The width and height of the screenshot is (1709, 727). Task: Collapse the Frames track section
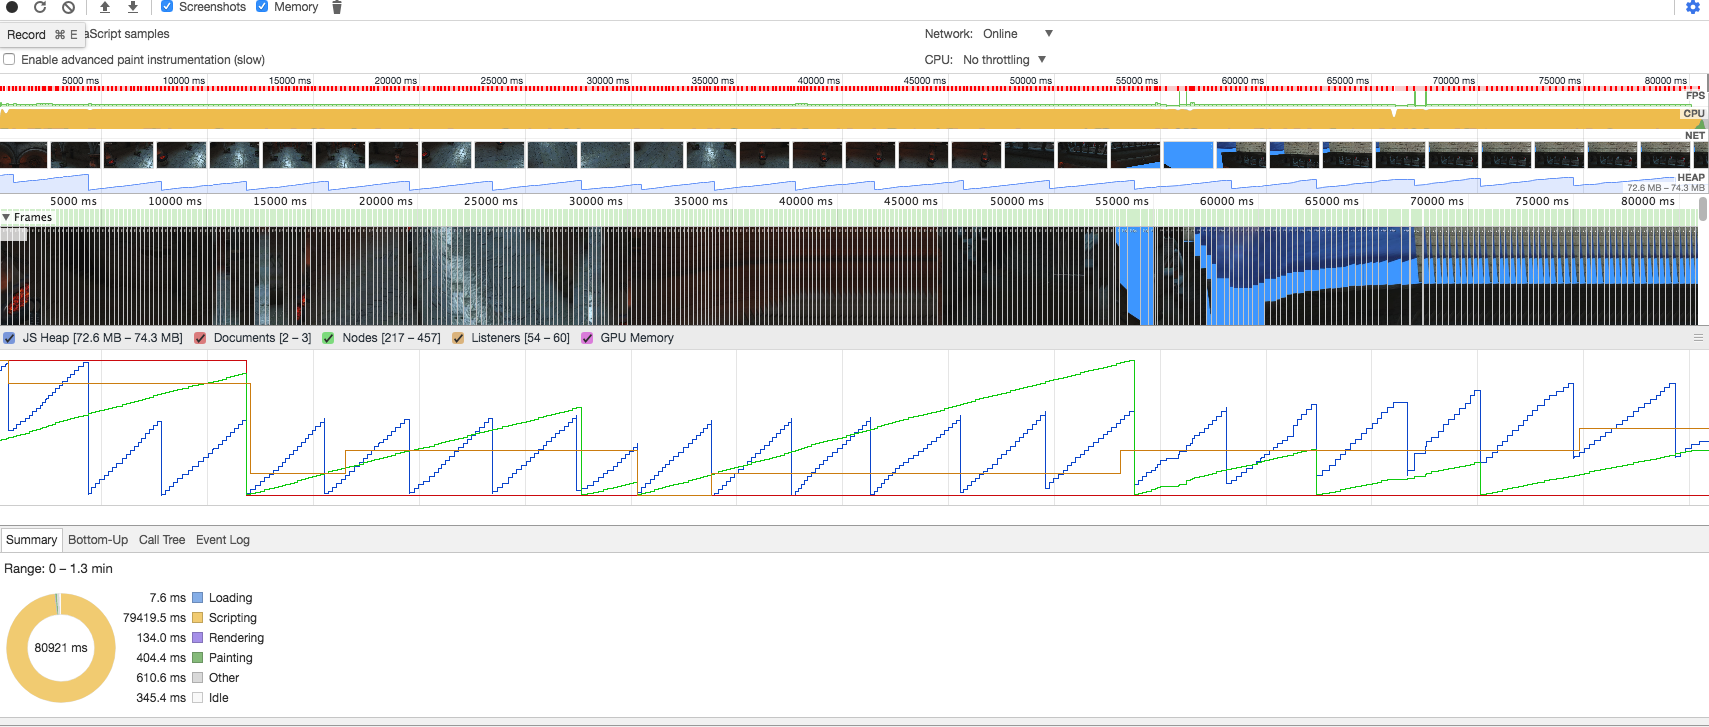click(7, 217)
